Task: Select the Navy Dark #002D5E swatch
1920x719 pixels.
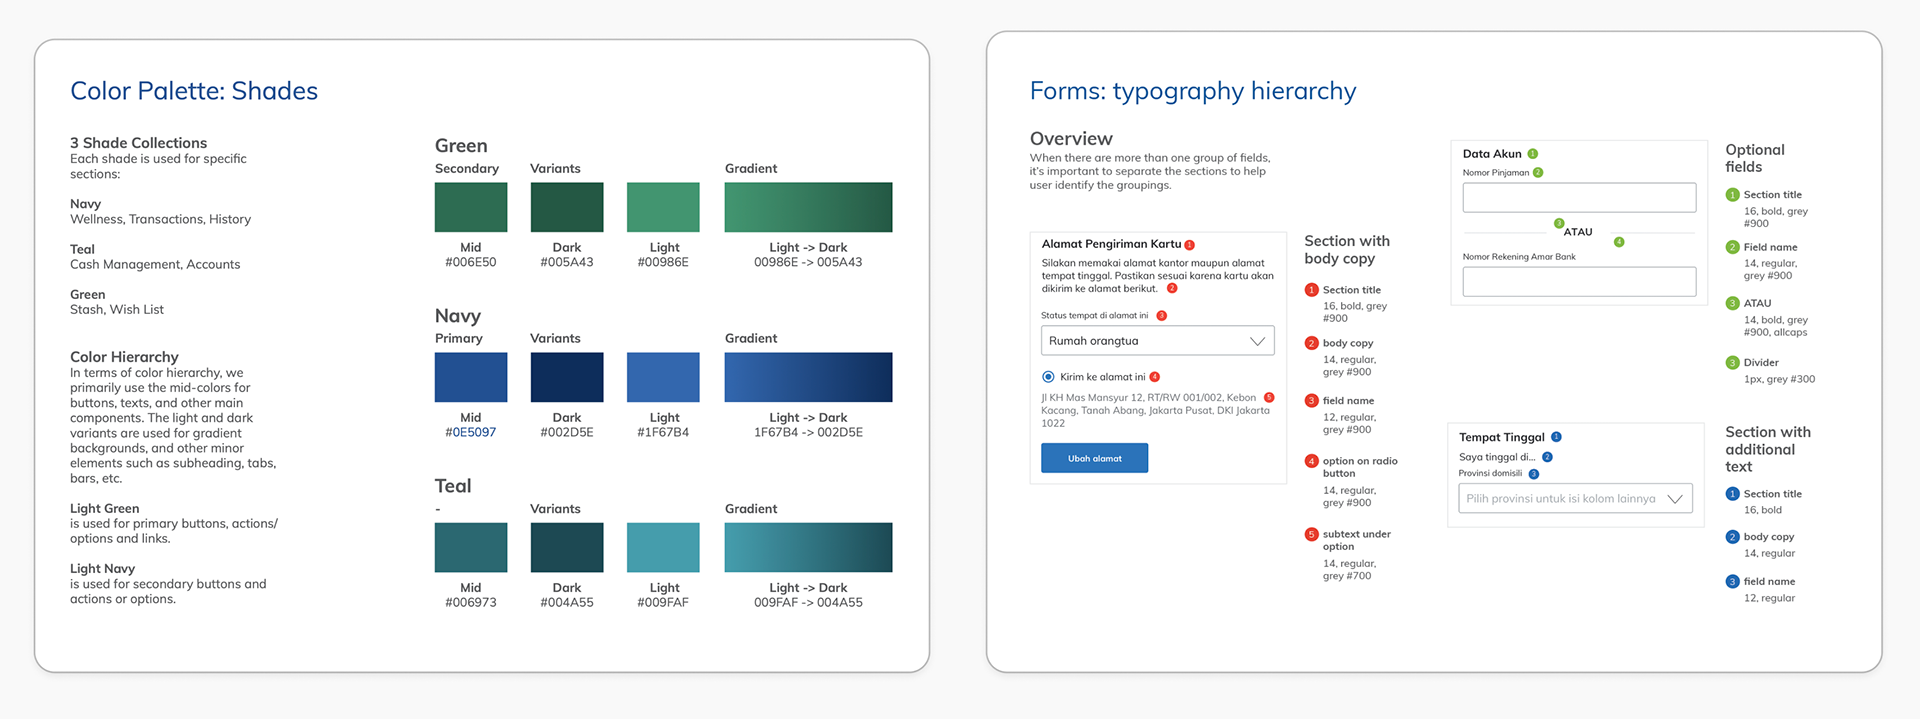Action: pos(567,377)
